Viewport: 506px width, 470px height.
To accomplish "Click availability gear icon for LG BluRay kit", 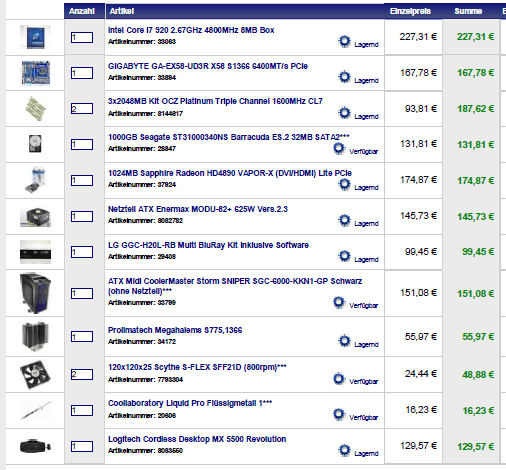I will coord(344,256).
